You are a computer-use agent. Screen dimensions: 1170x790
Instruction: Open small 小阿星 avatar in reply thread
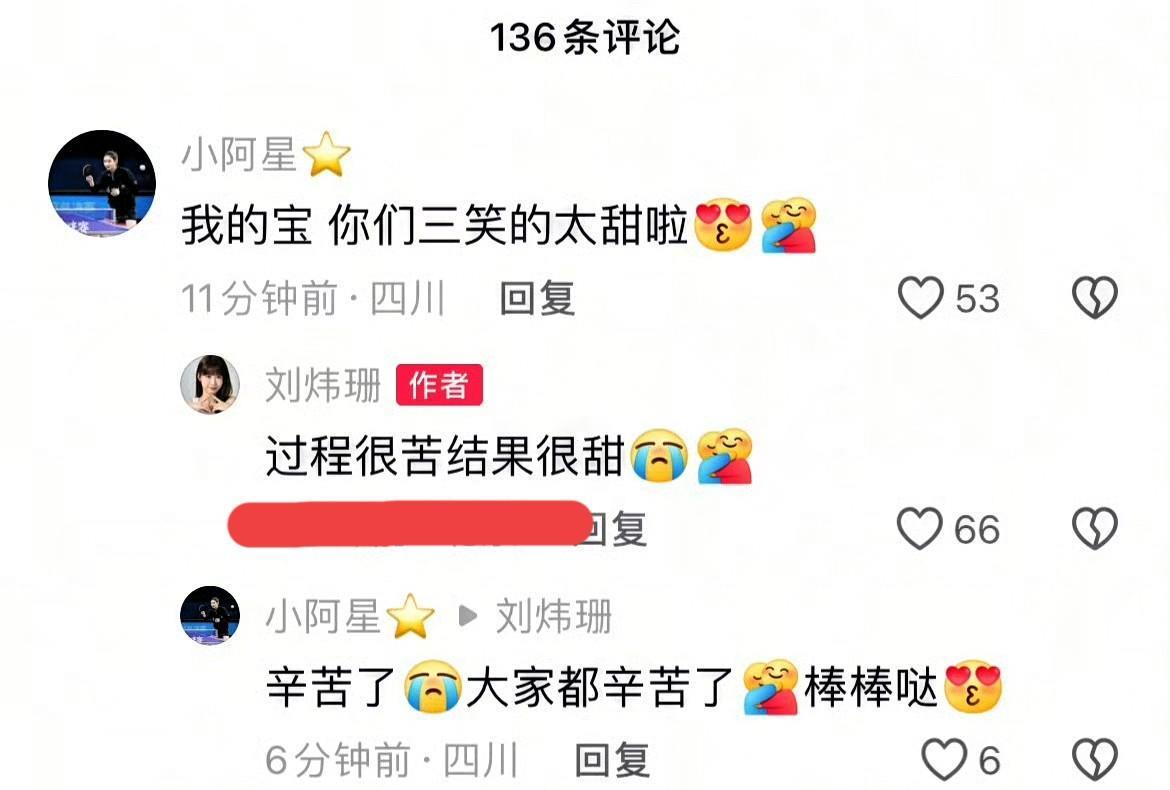point(210,615)
